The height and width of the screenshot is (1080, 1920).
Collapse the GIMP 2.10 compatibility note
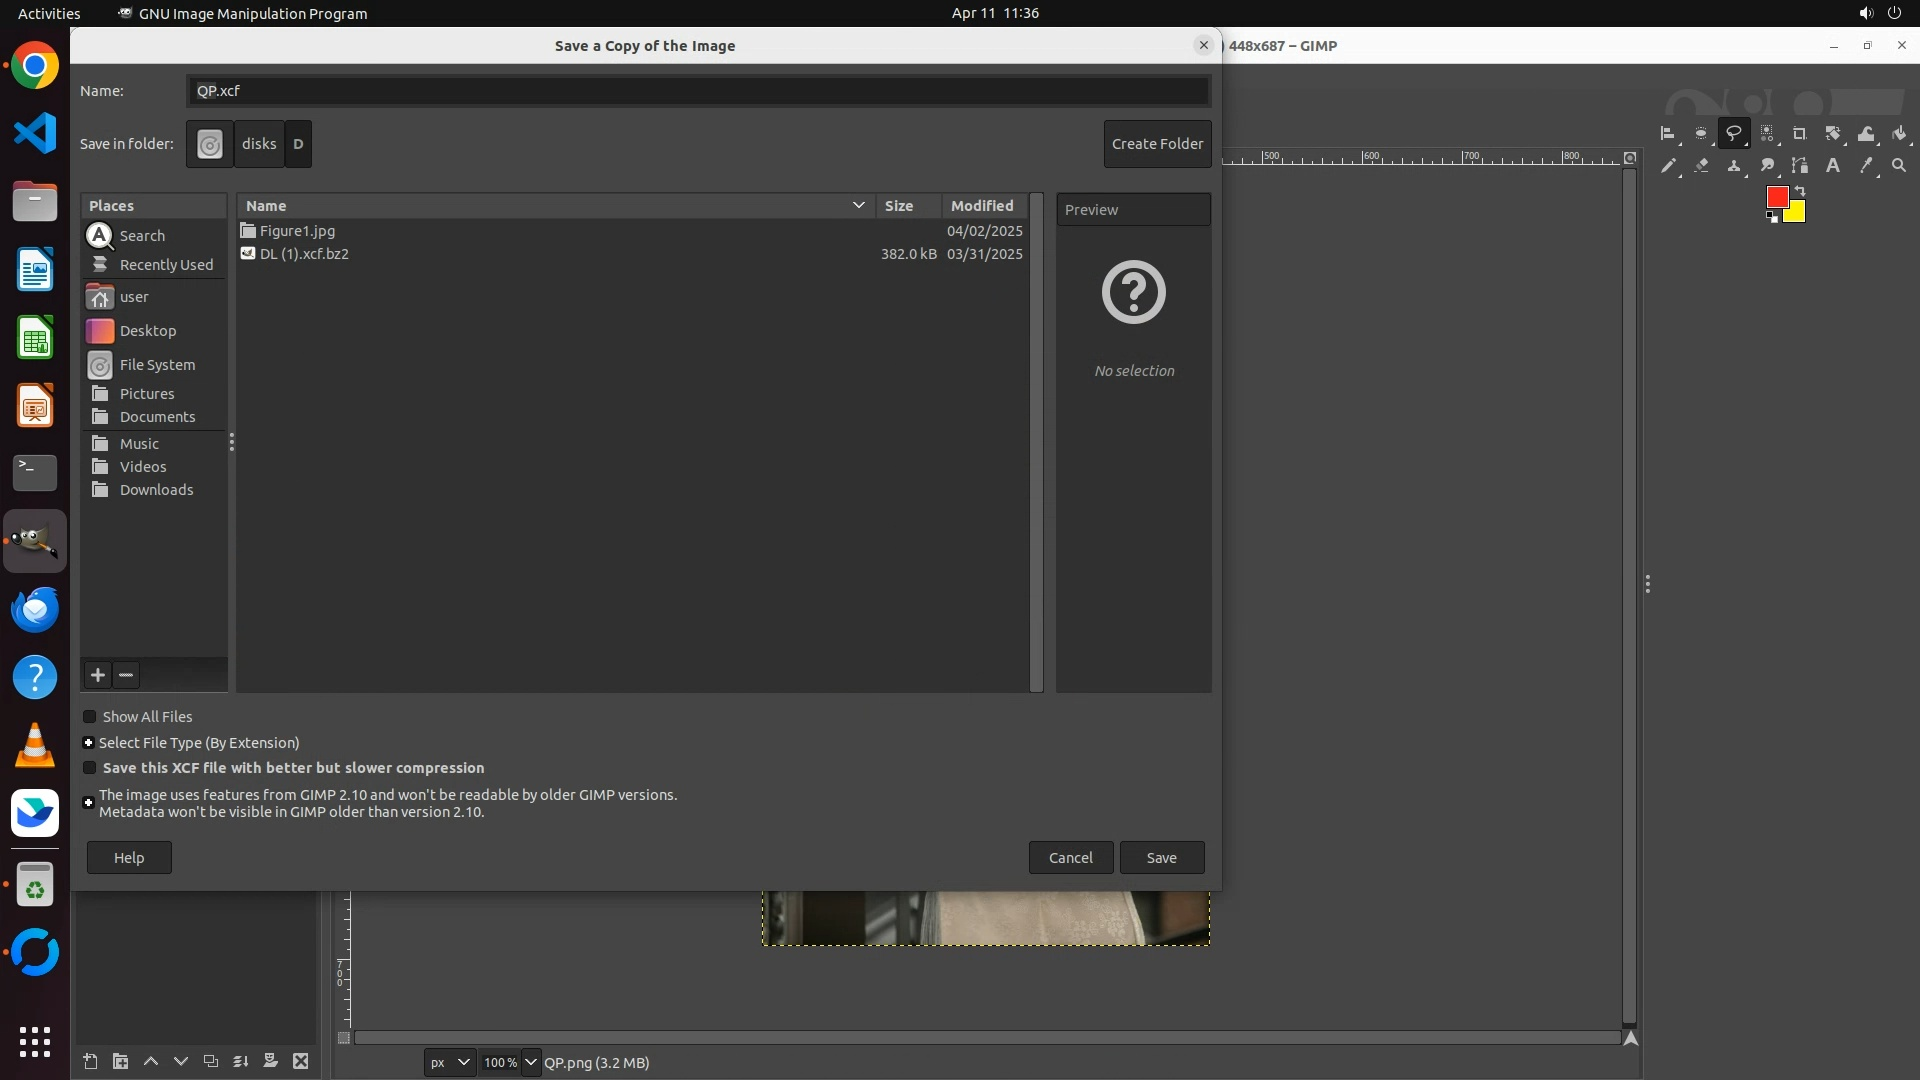88,802
